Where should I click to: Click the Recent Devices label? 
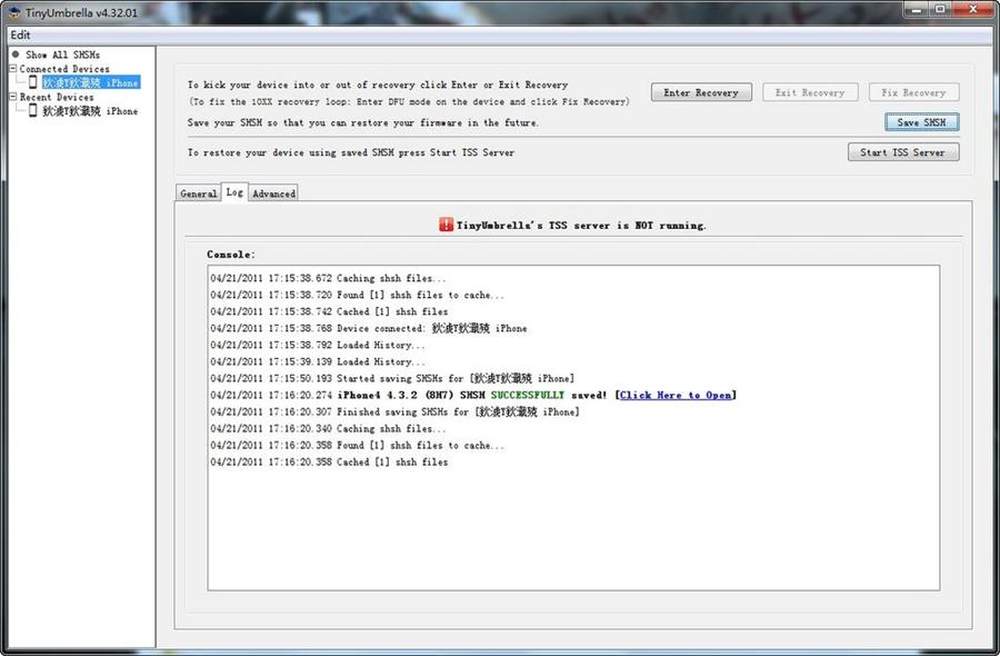click(x=57, y=97)
